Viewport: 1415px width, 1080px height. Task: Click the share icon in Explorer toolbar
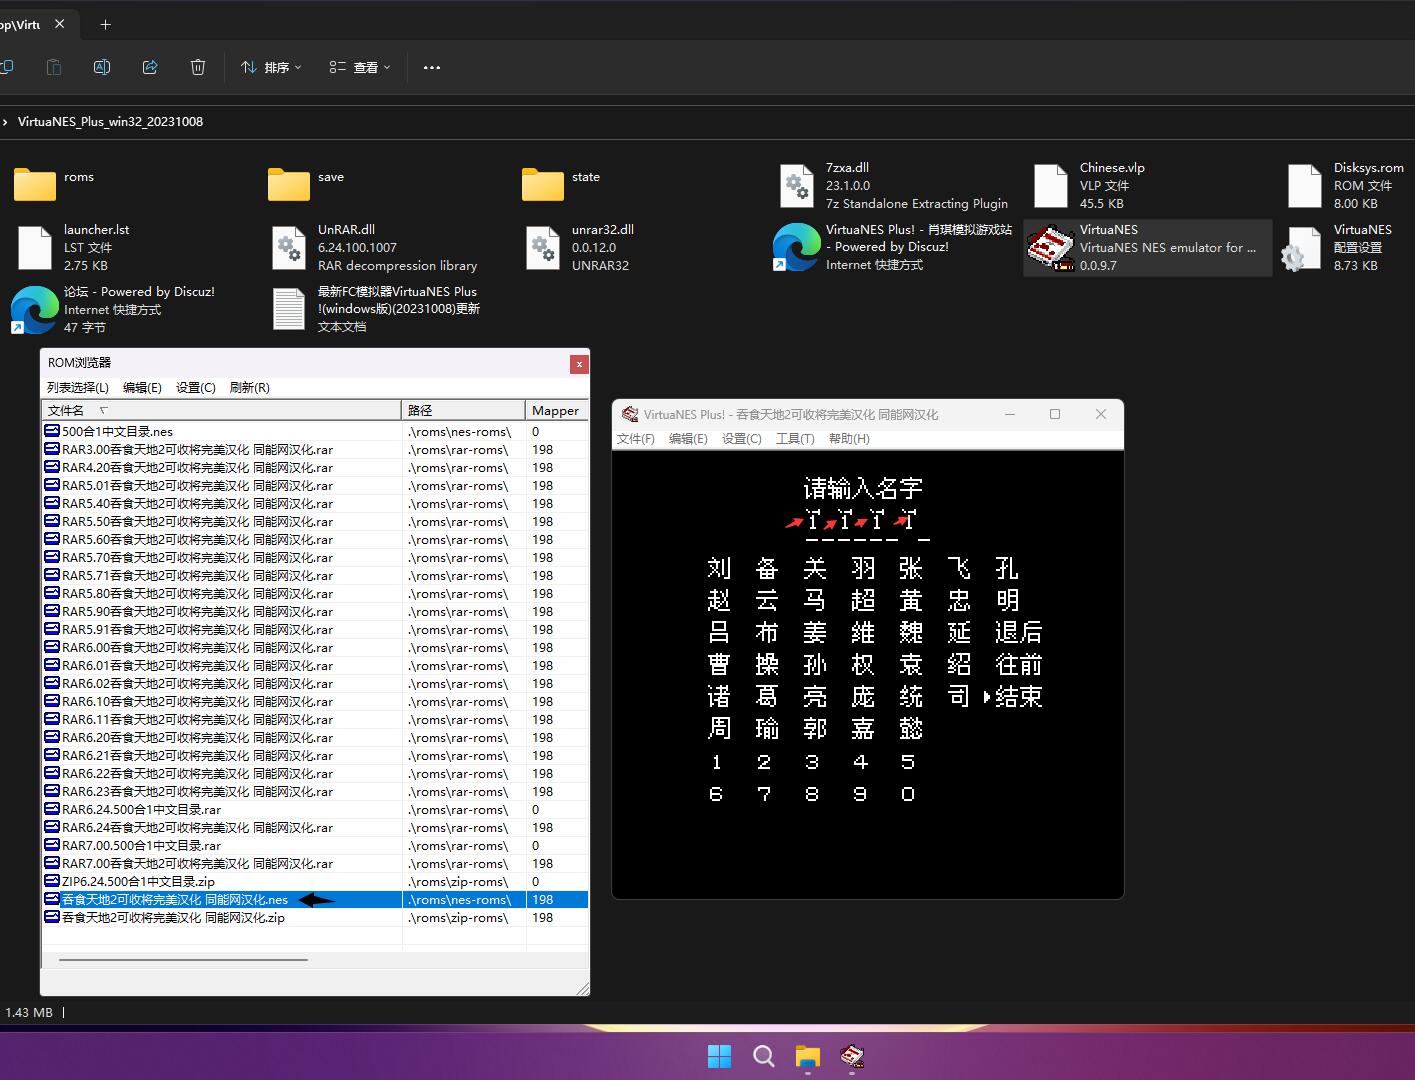coord(150,67)
